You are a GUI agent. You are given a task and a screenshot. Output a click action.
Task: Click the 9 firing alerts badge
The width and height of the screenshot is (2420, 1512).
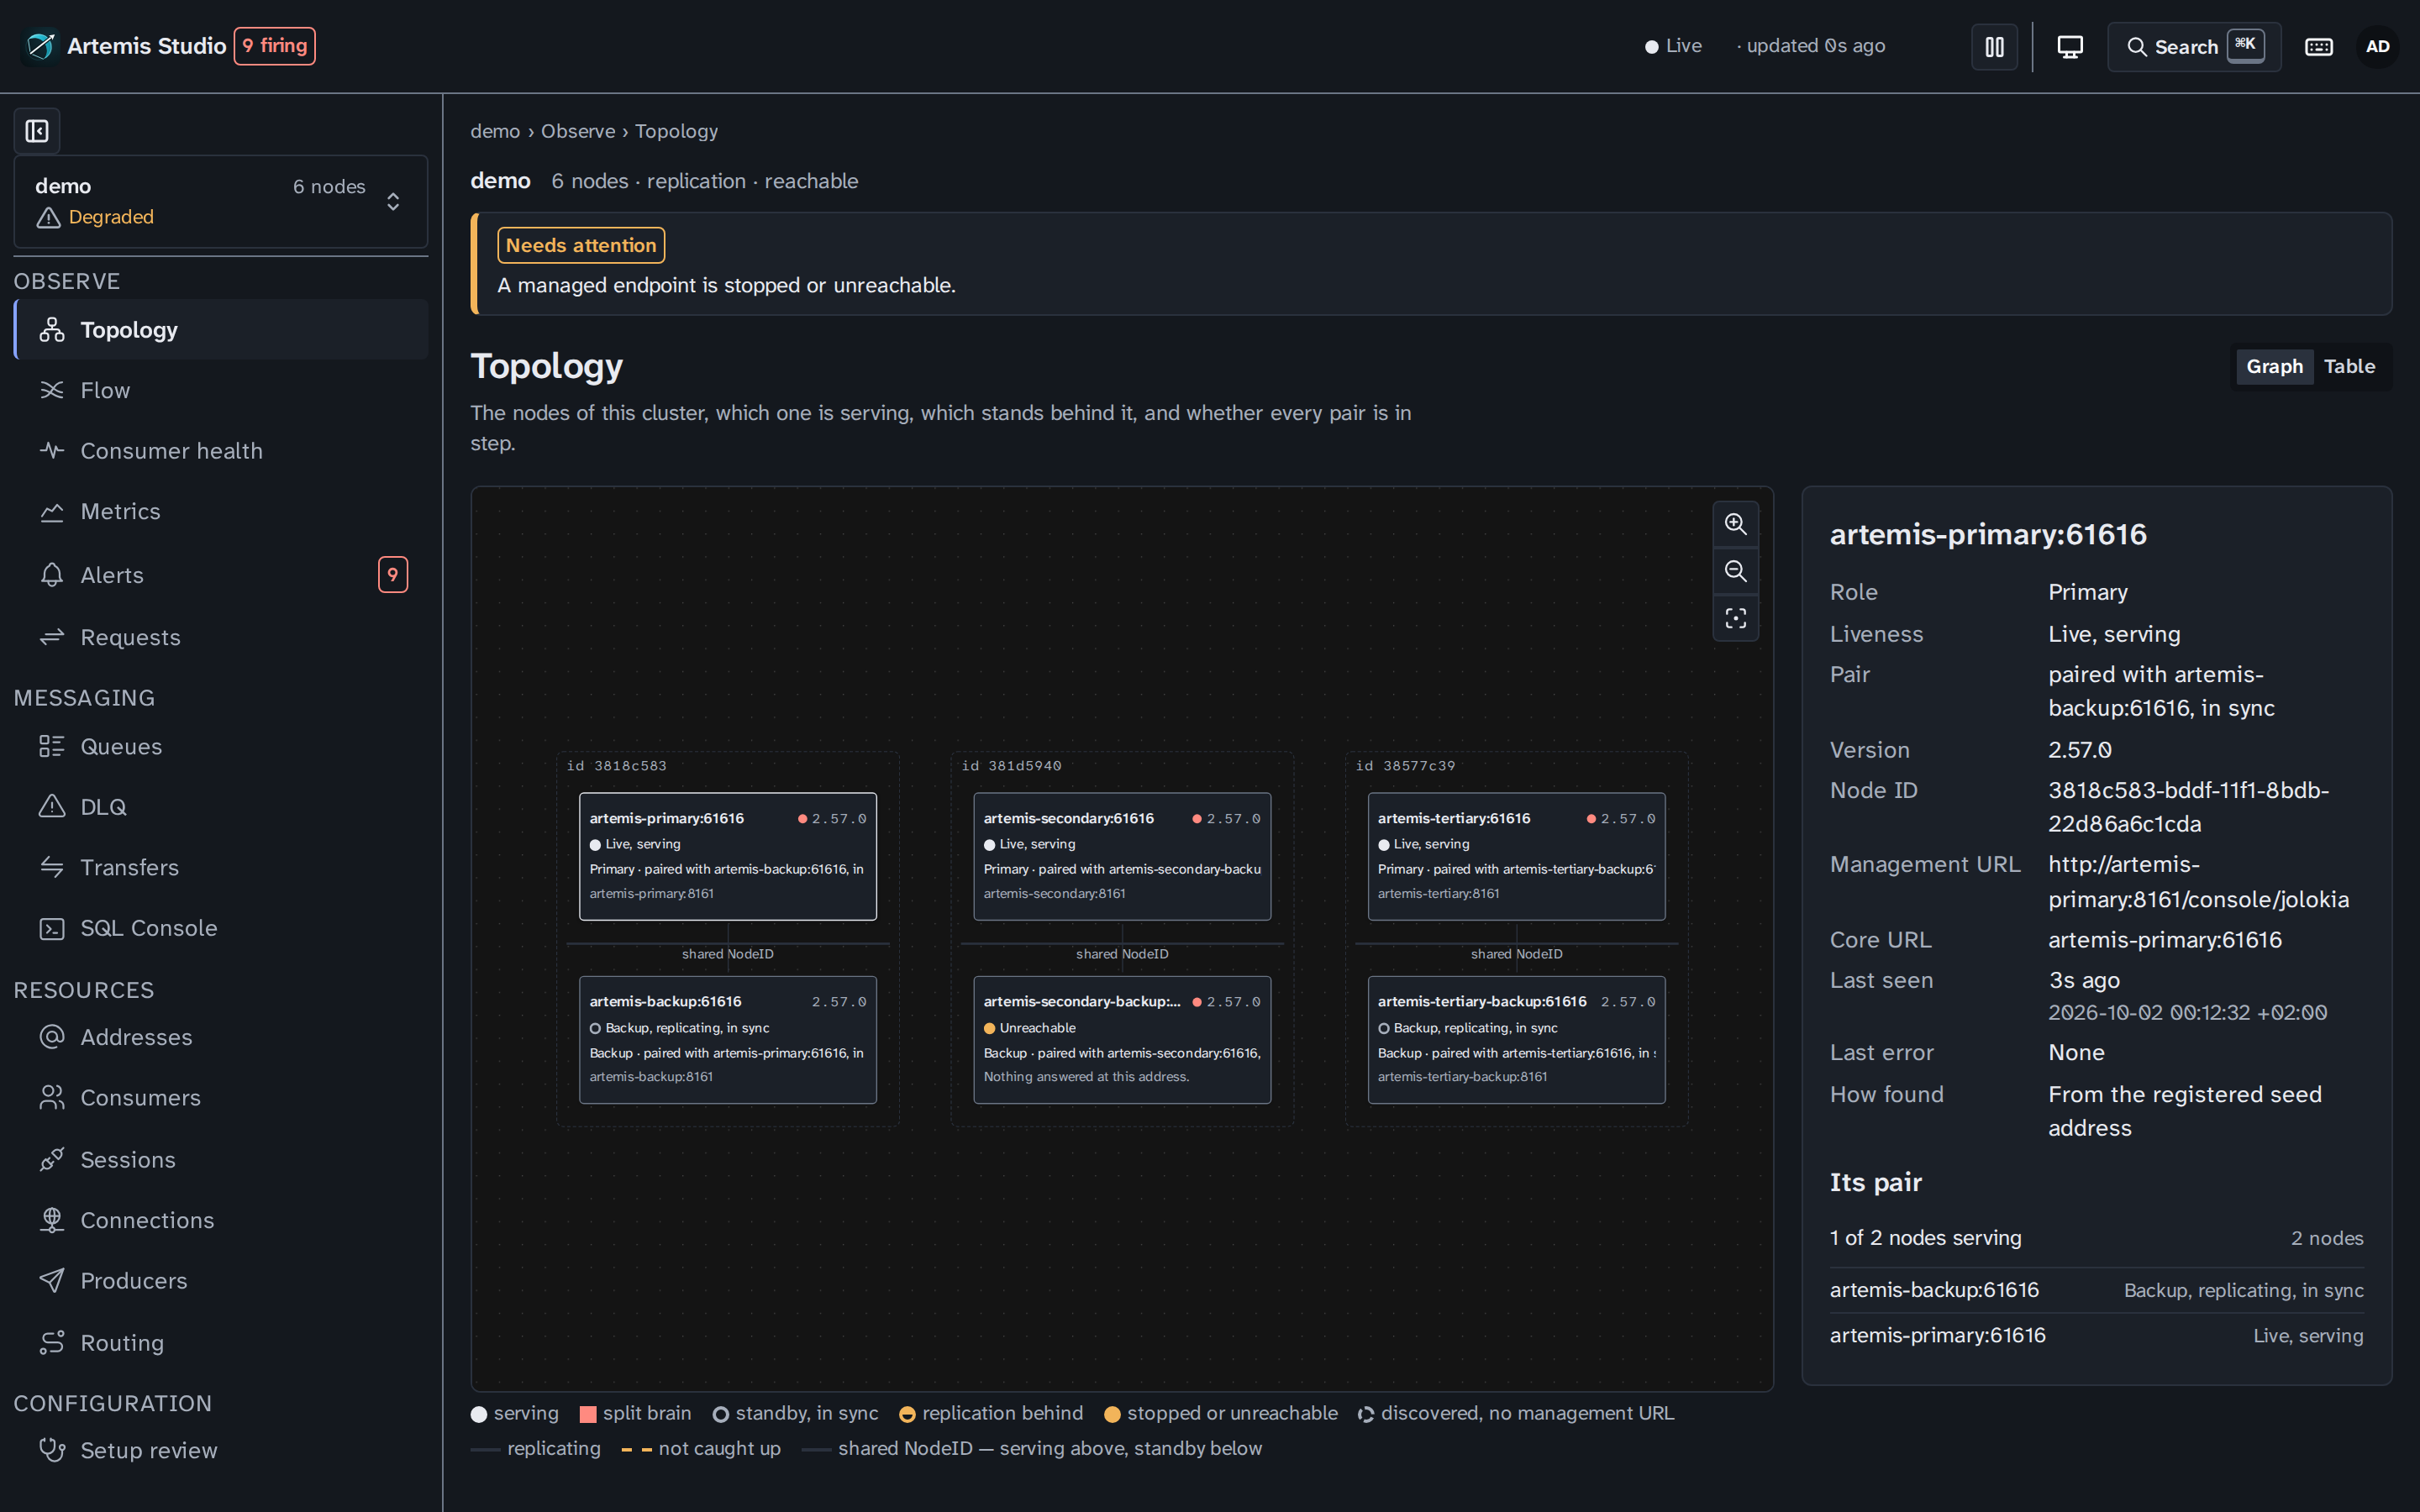[275, 46]
